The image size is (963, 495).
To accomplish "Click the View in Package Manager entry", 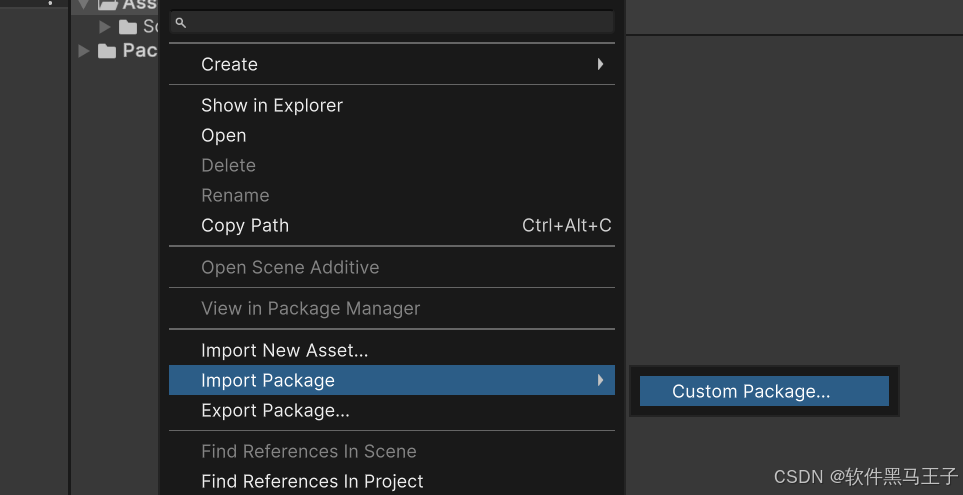I will click(x=310, y=308).
